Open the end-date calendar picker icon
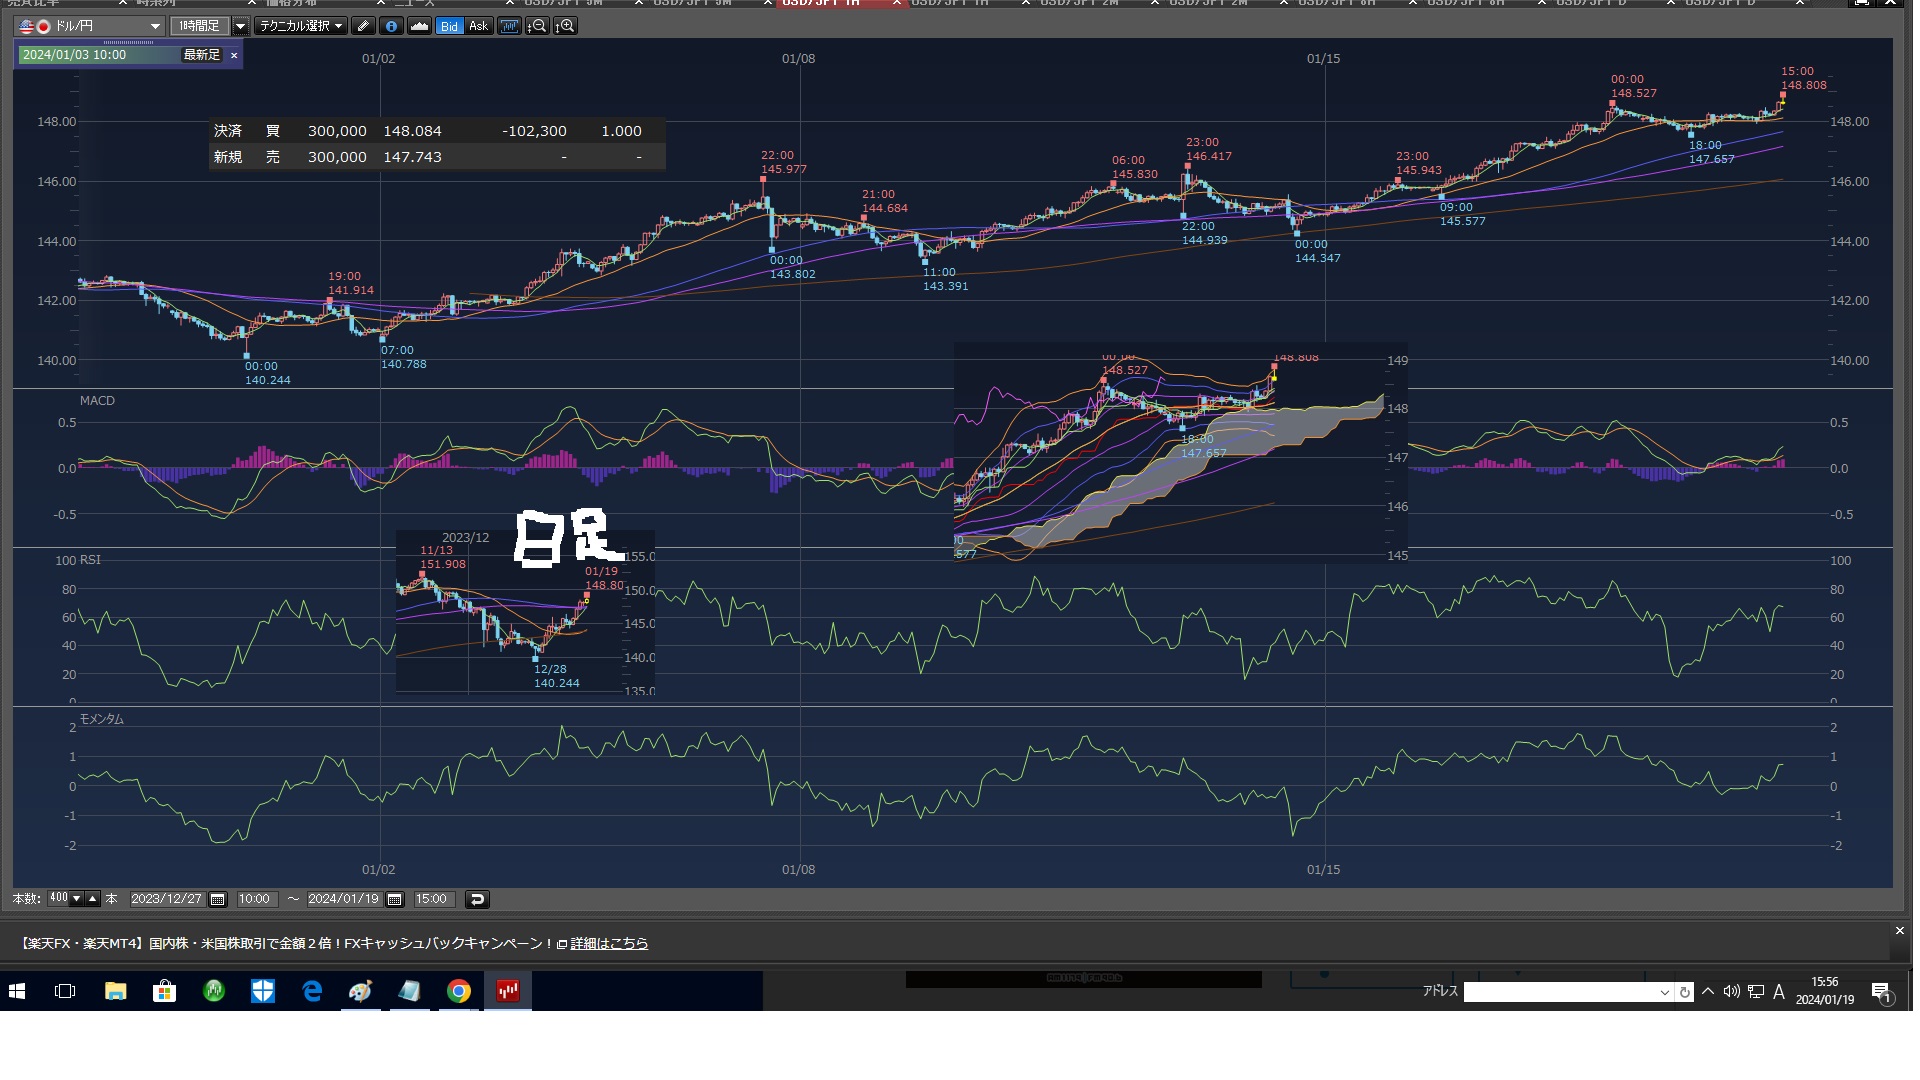 click(x=395, y=899)
